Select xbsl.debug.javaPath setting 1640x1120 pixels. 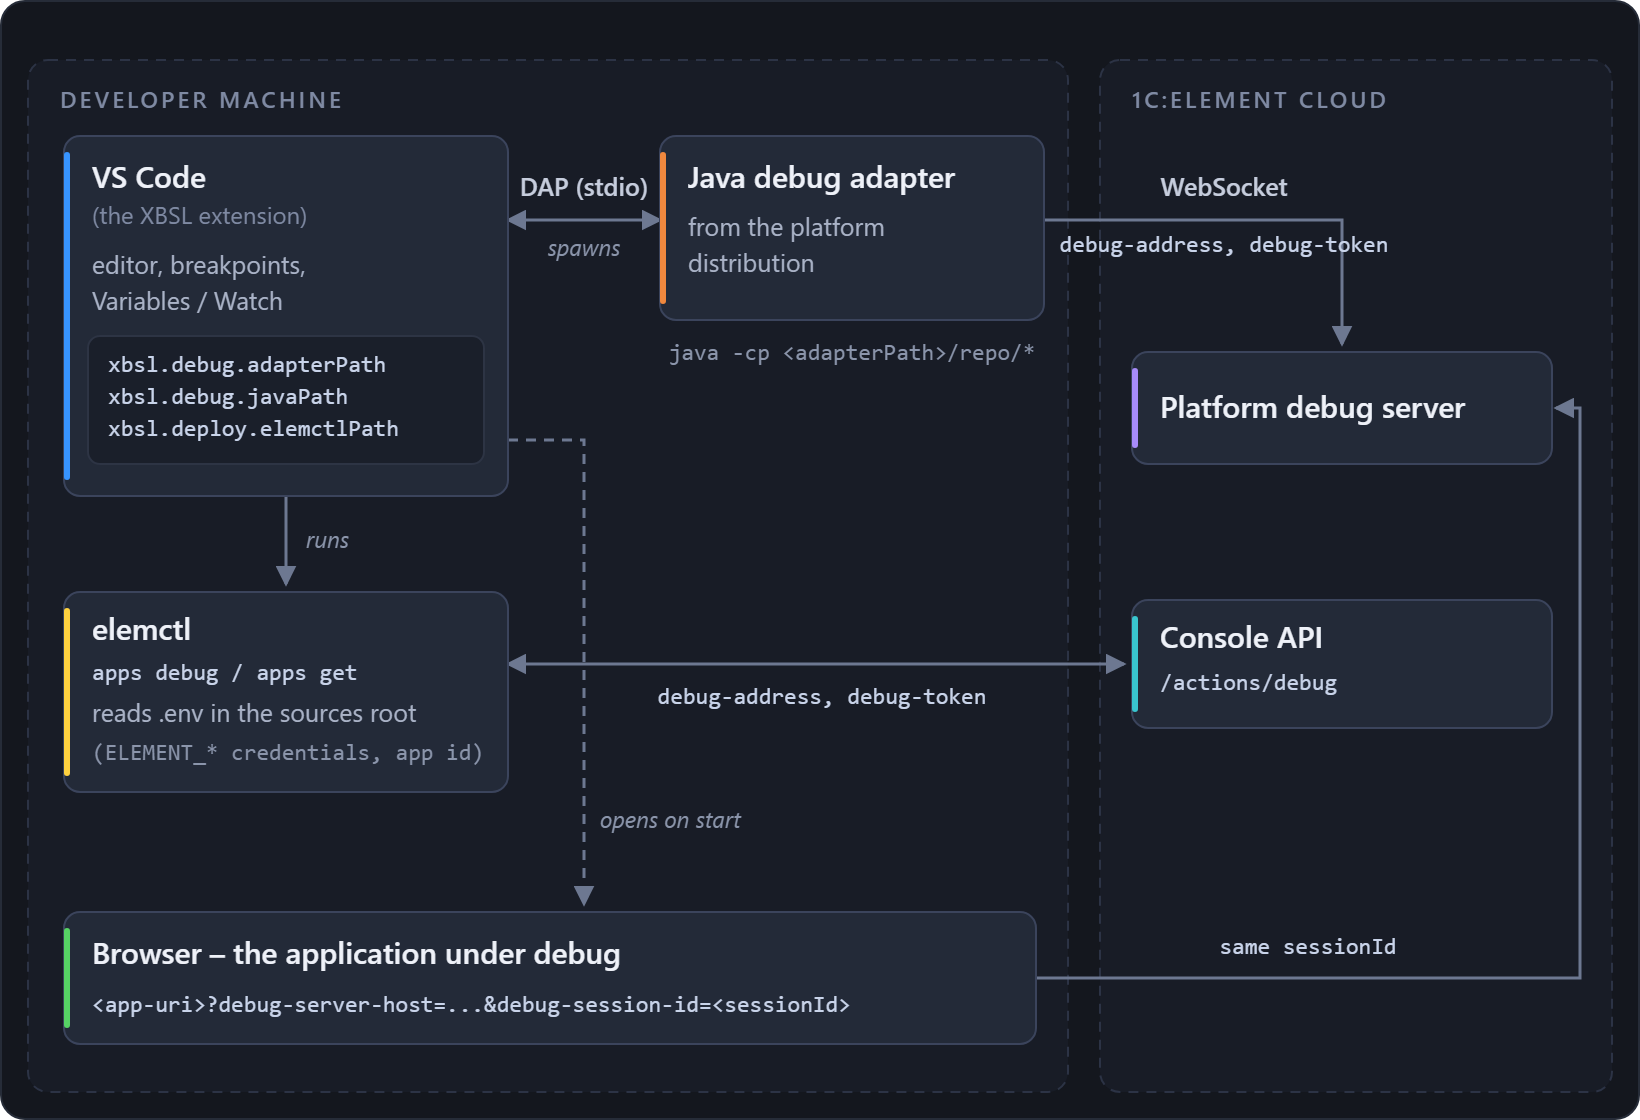tap(228, 397)
